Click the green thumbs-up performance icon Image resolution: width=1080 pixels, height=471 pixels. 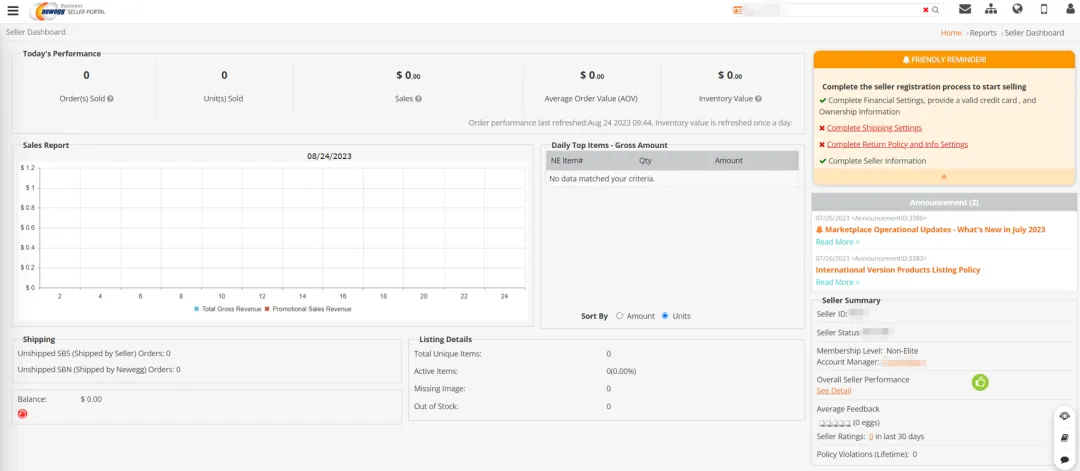click(x=979, y=382)
